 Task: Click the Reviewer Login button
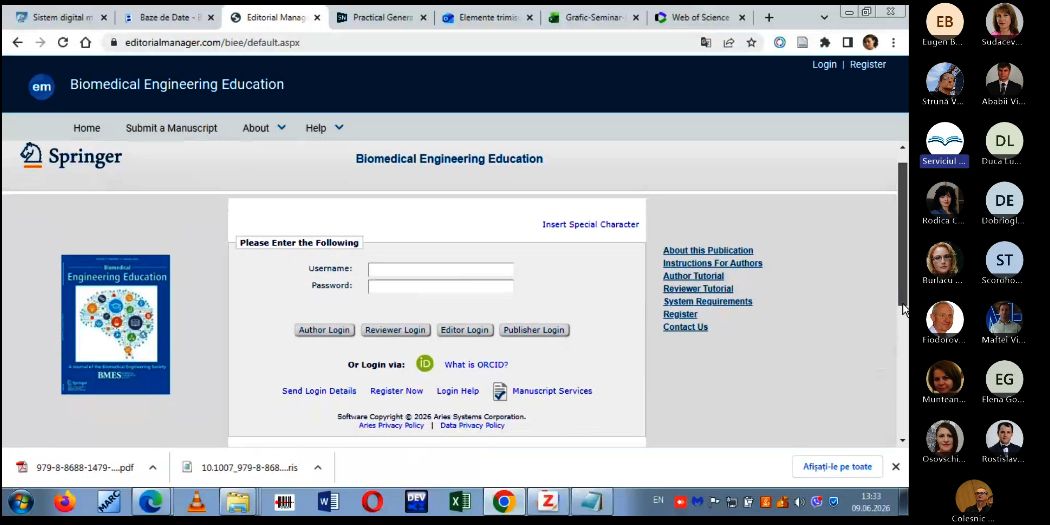click(x=395, y=330)
